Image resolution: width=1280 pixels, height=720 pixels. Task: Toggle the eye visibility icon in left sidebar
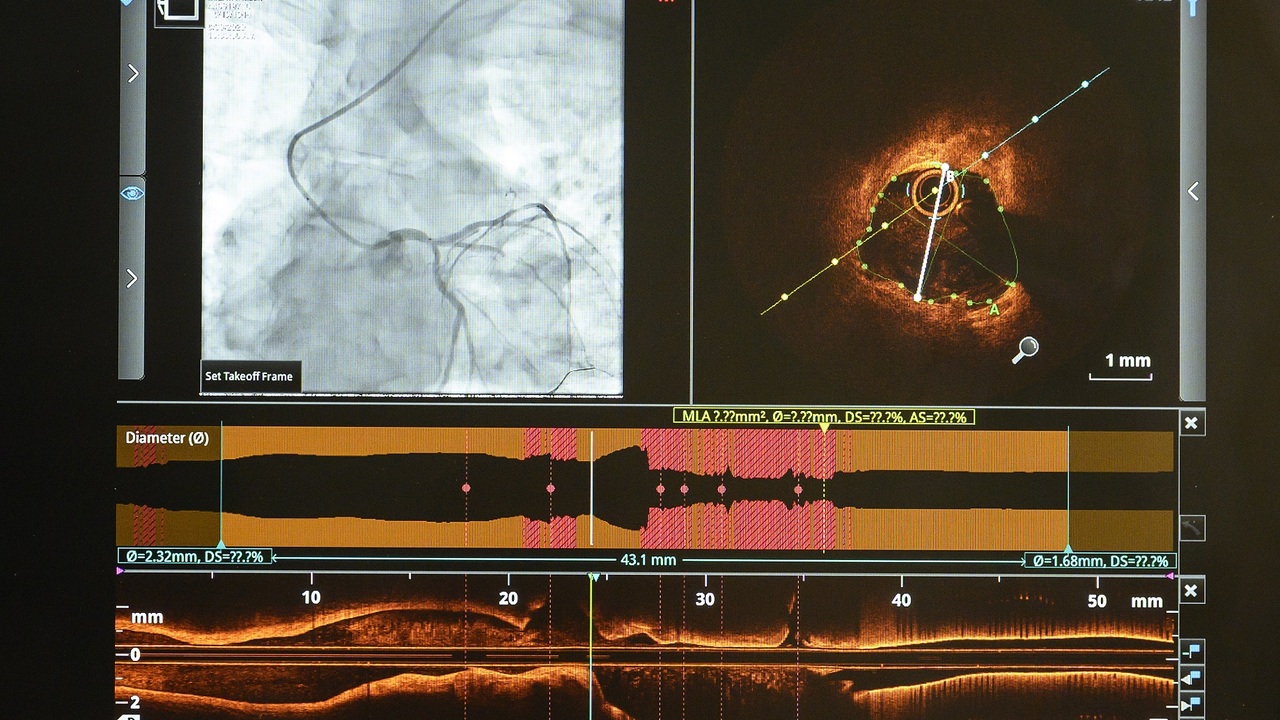(x=132, y=193)
